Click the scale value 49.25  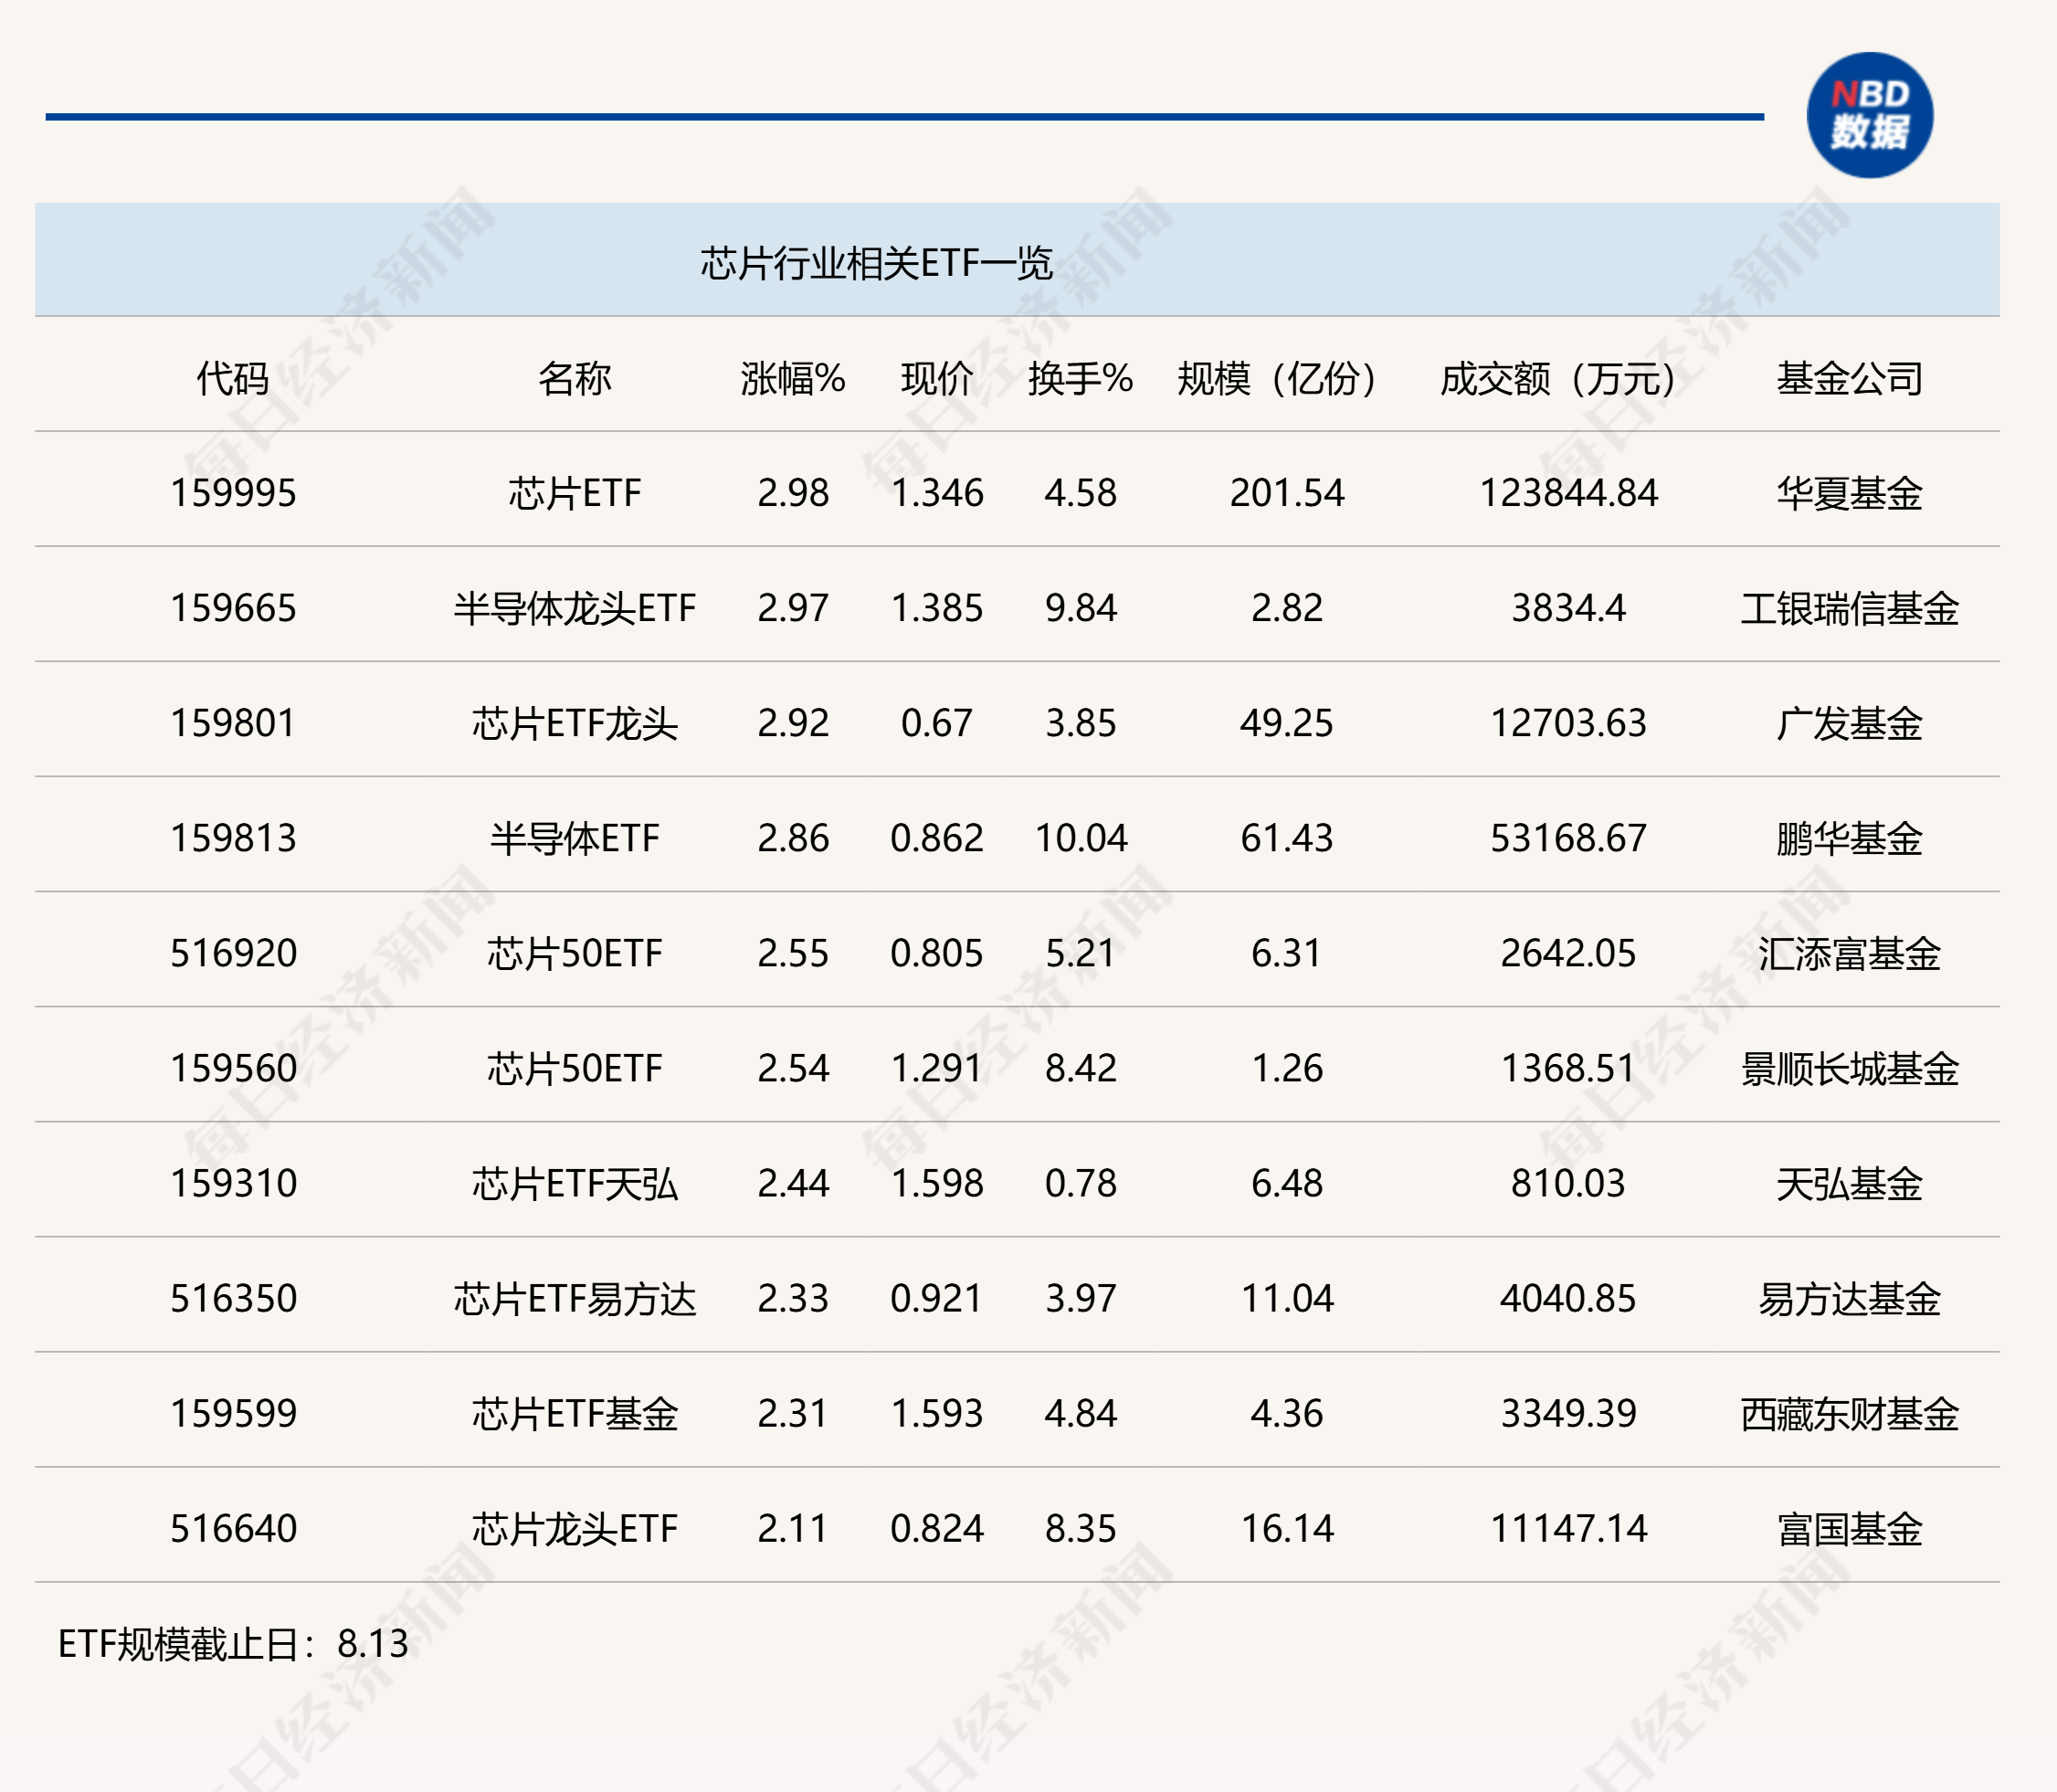click(1286, 723)
